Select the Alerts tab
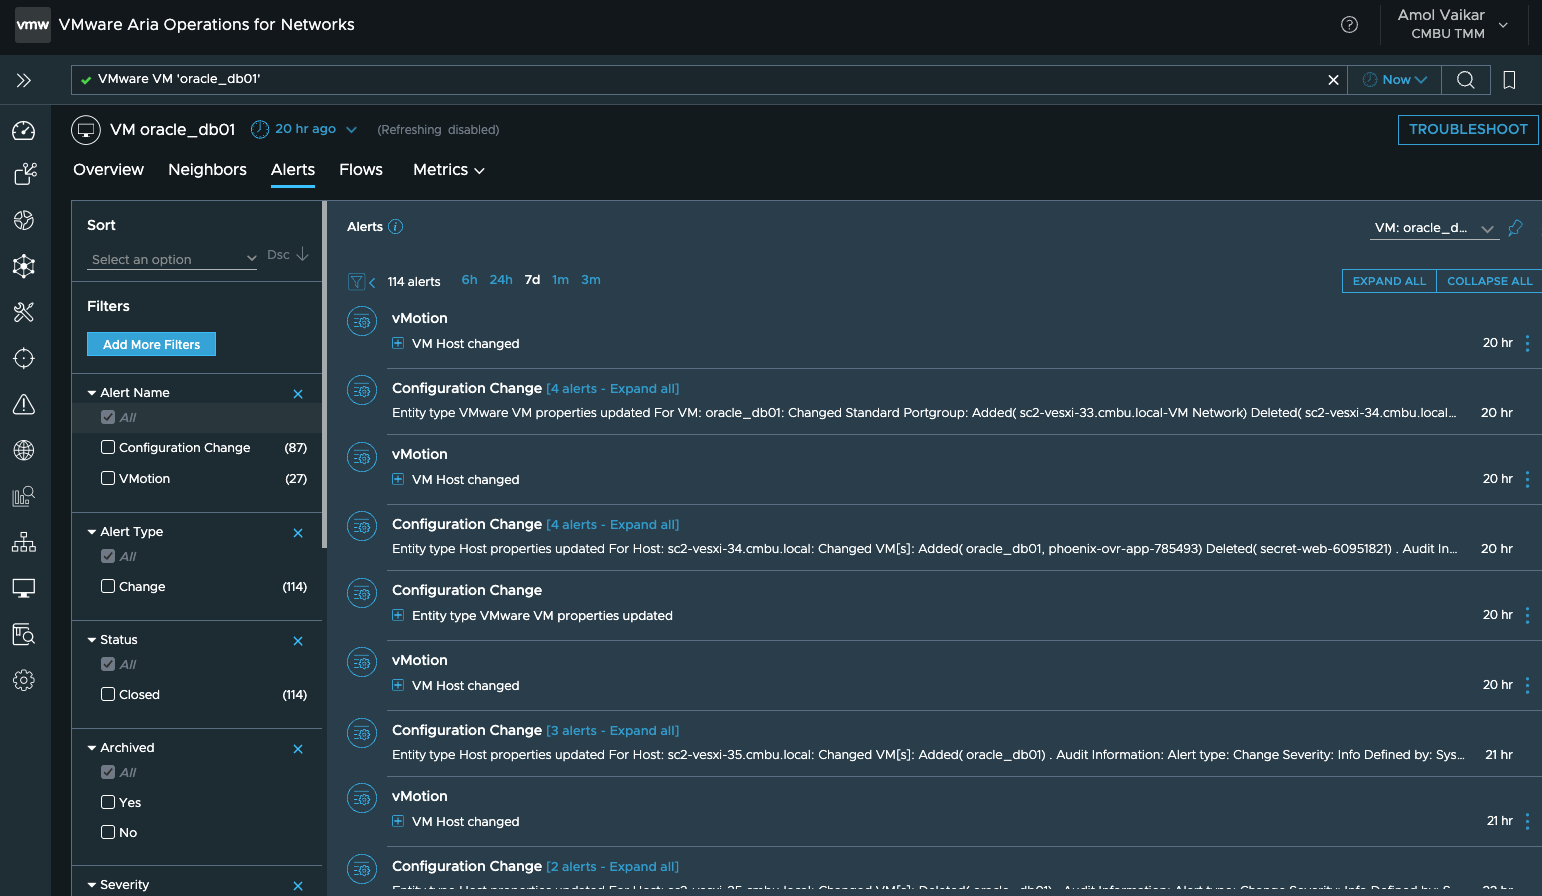Viewport: 1542px width, 896px height. tap(293, 170)
